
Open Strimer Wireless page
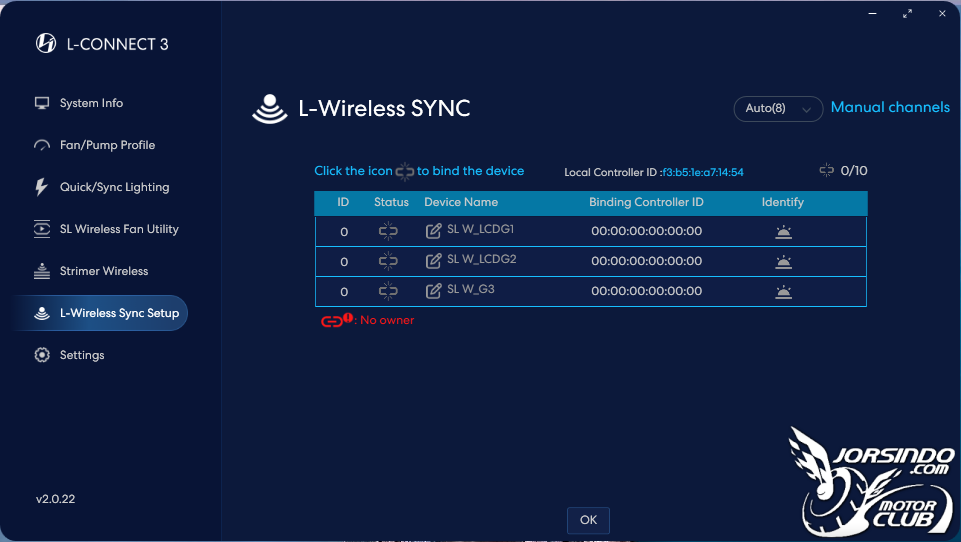[x=104, y=271]
